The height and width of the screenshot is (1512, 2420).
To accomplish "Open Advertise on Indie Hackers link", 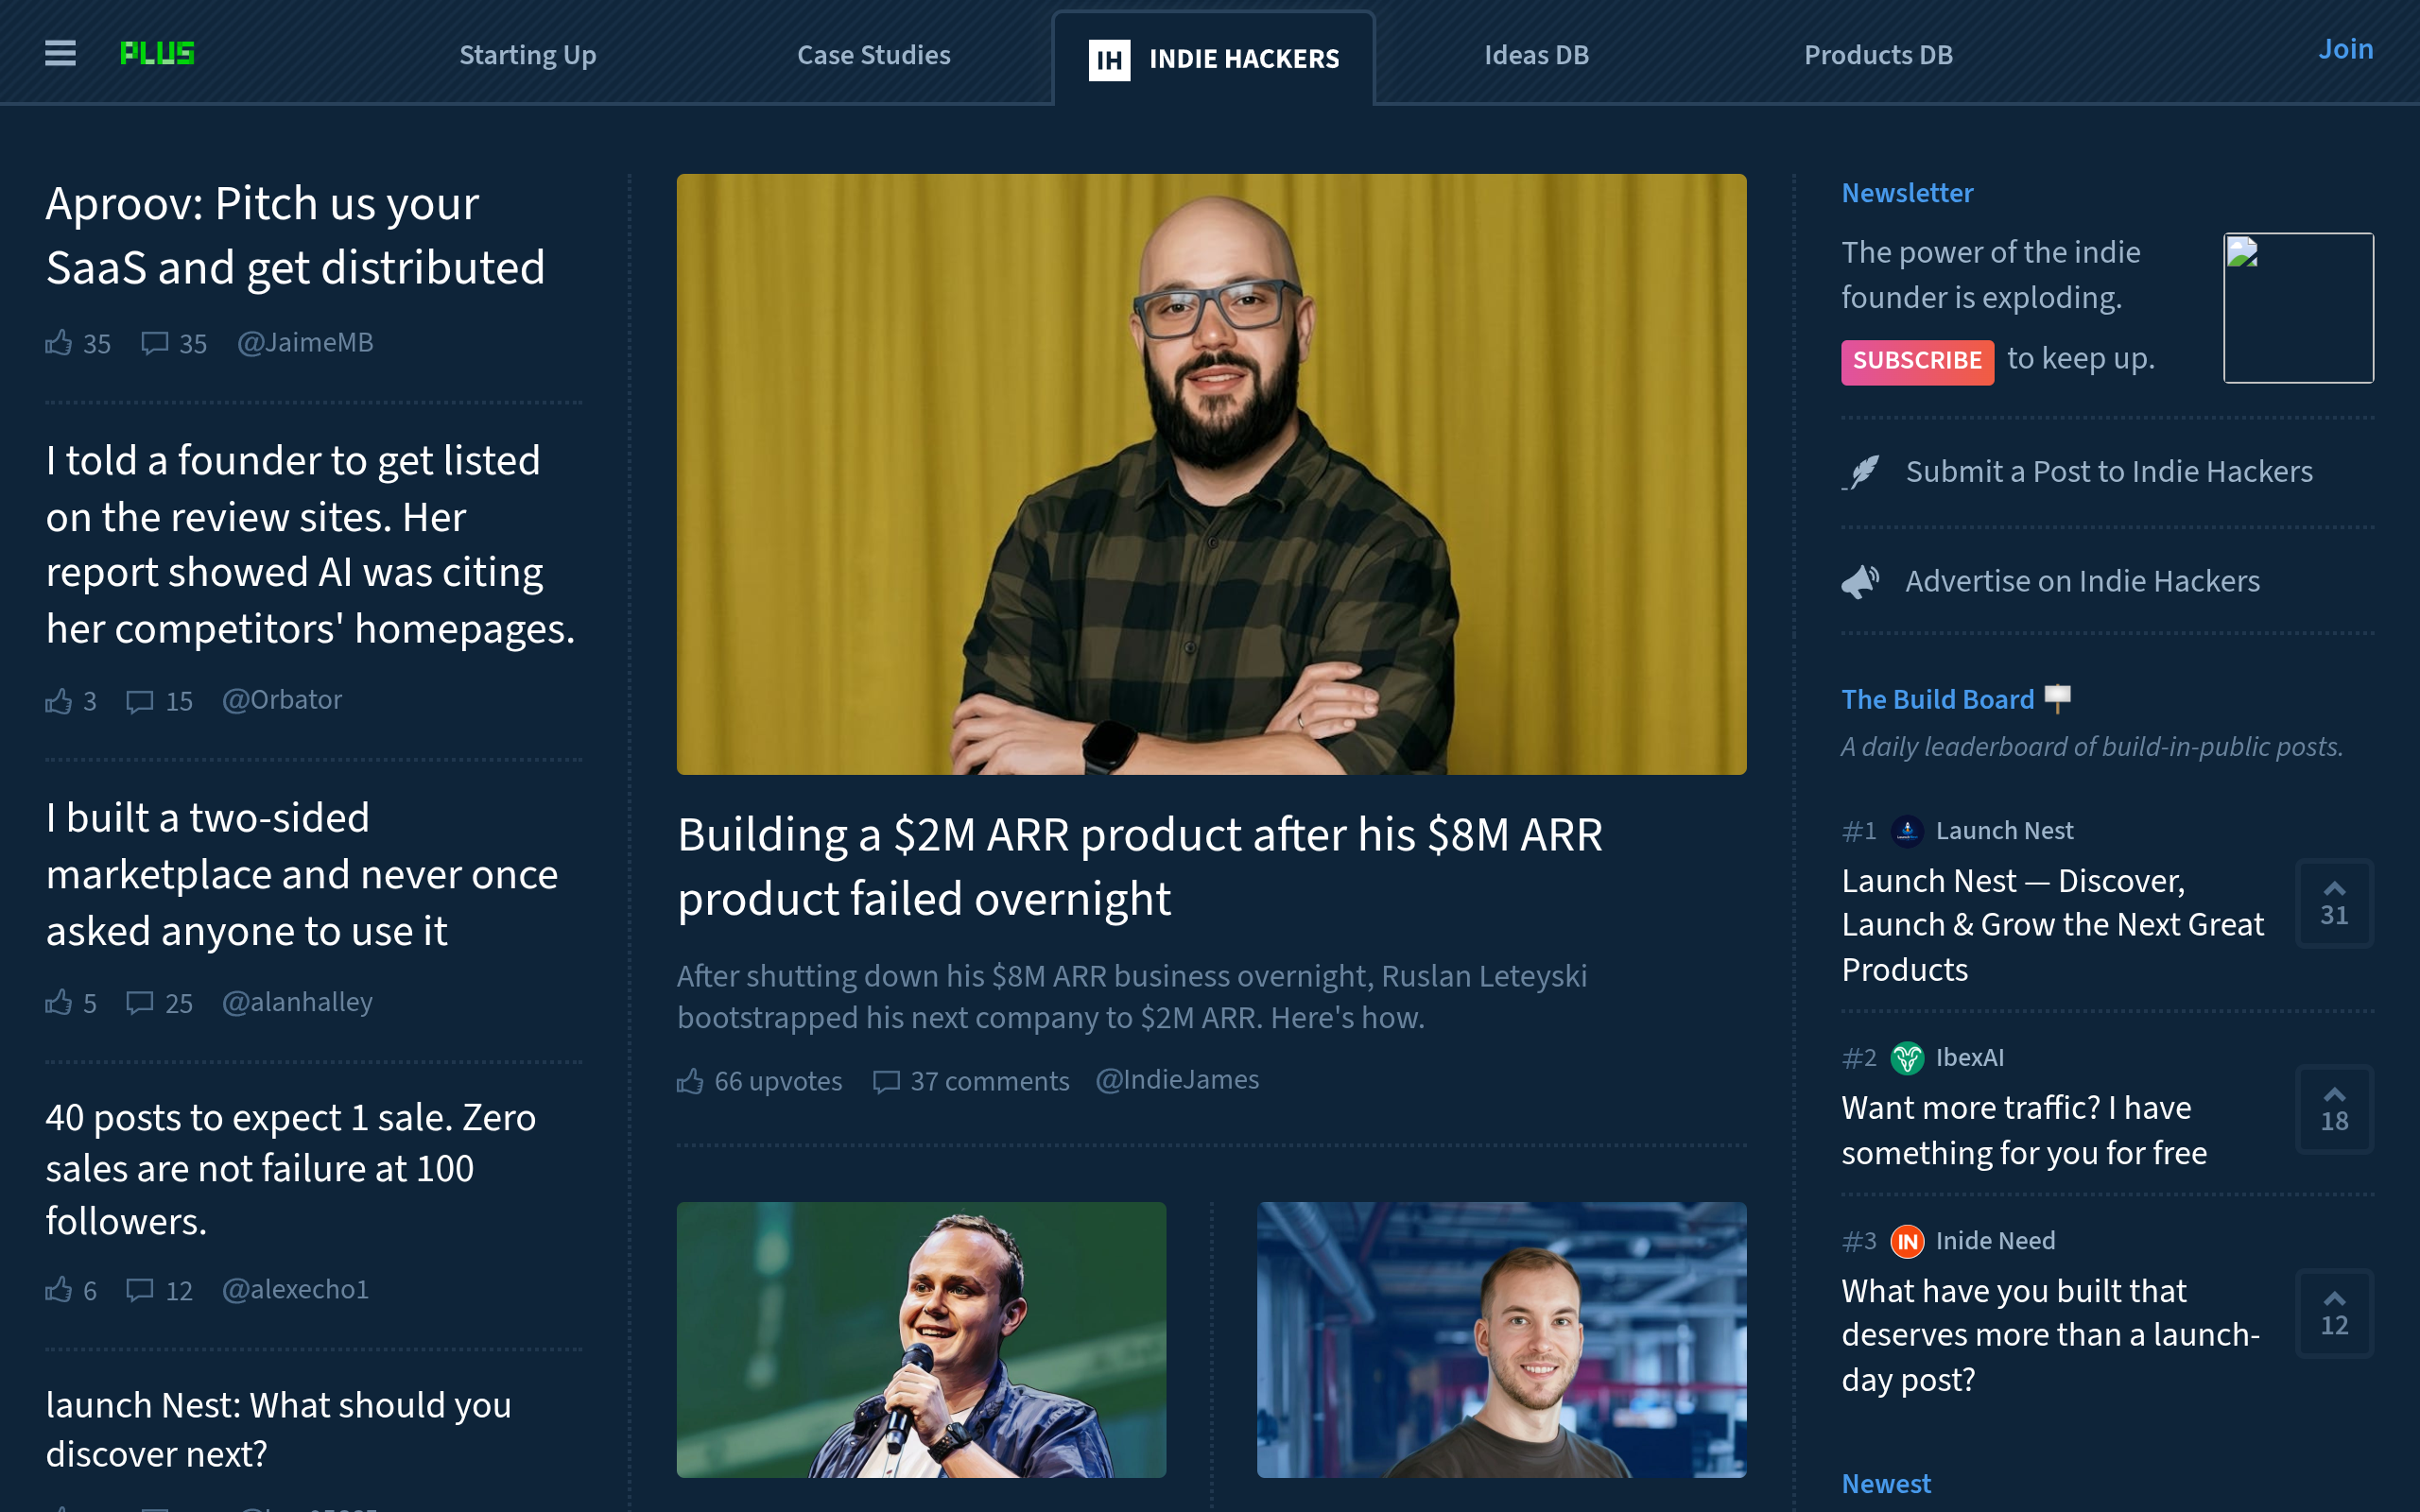I will (2082, 581).
